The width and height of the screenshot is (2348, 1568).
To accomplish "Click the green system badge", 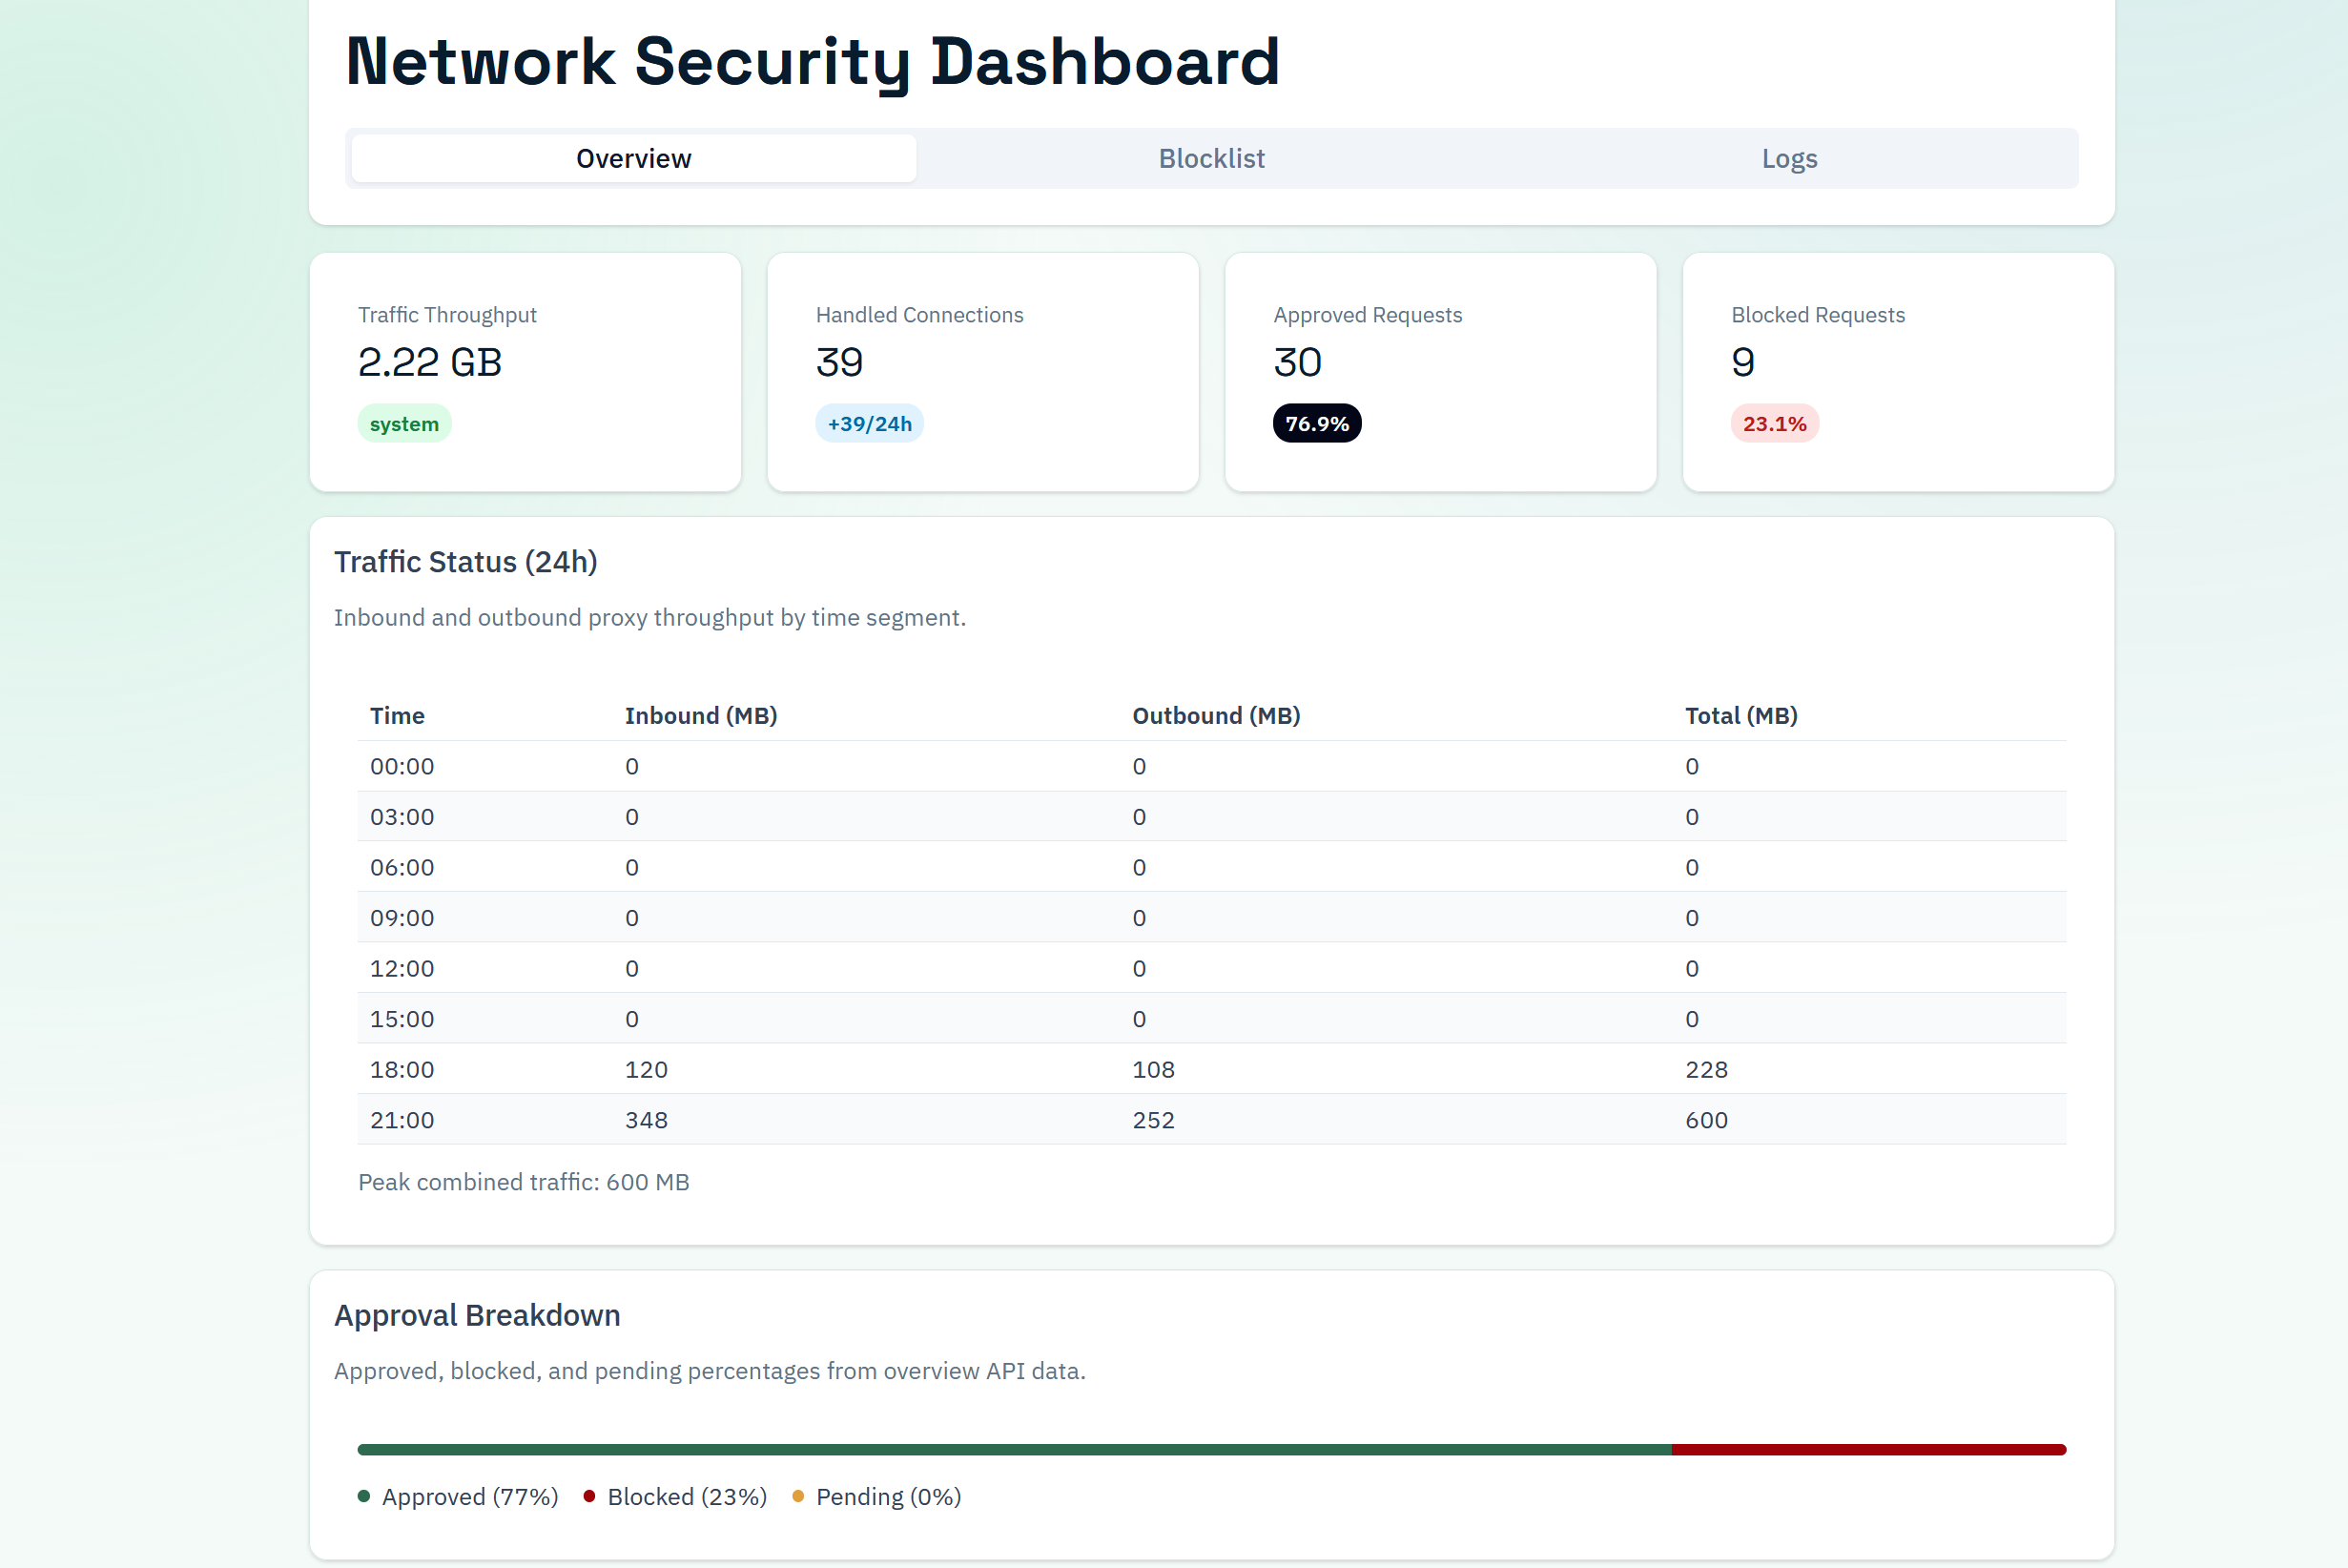I will (404, 423).
